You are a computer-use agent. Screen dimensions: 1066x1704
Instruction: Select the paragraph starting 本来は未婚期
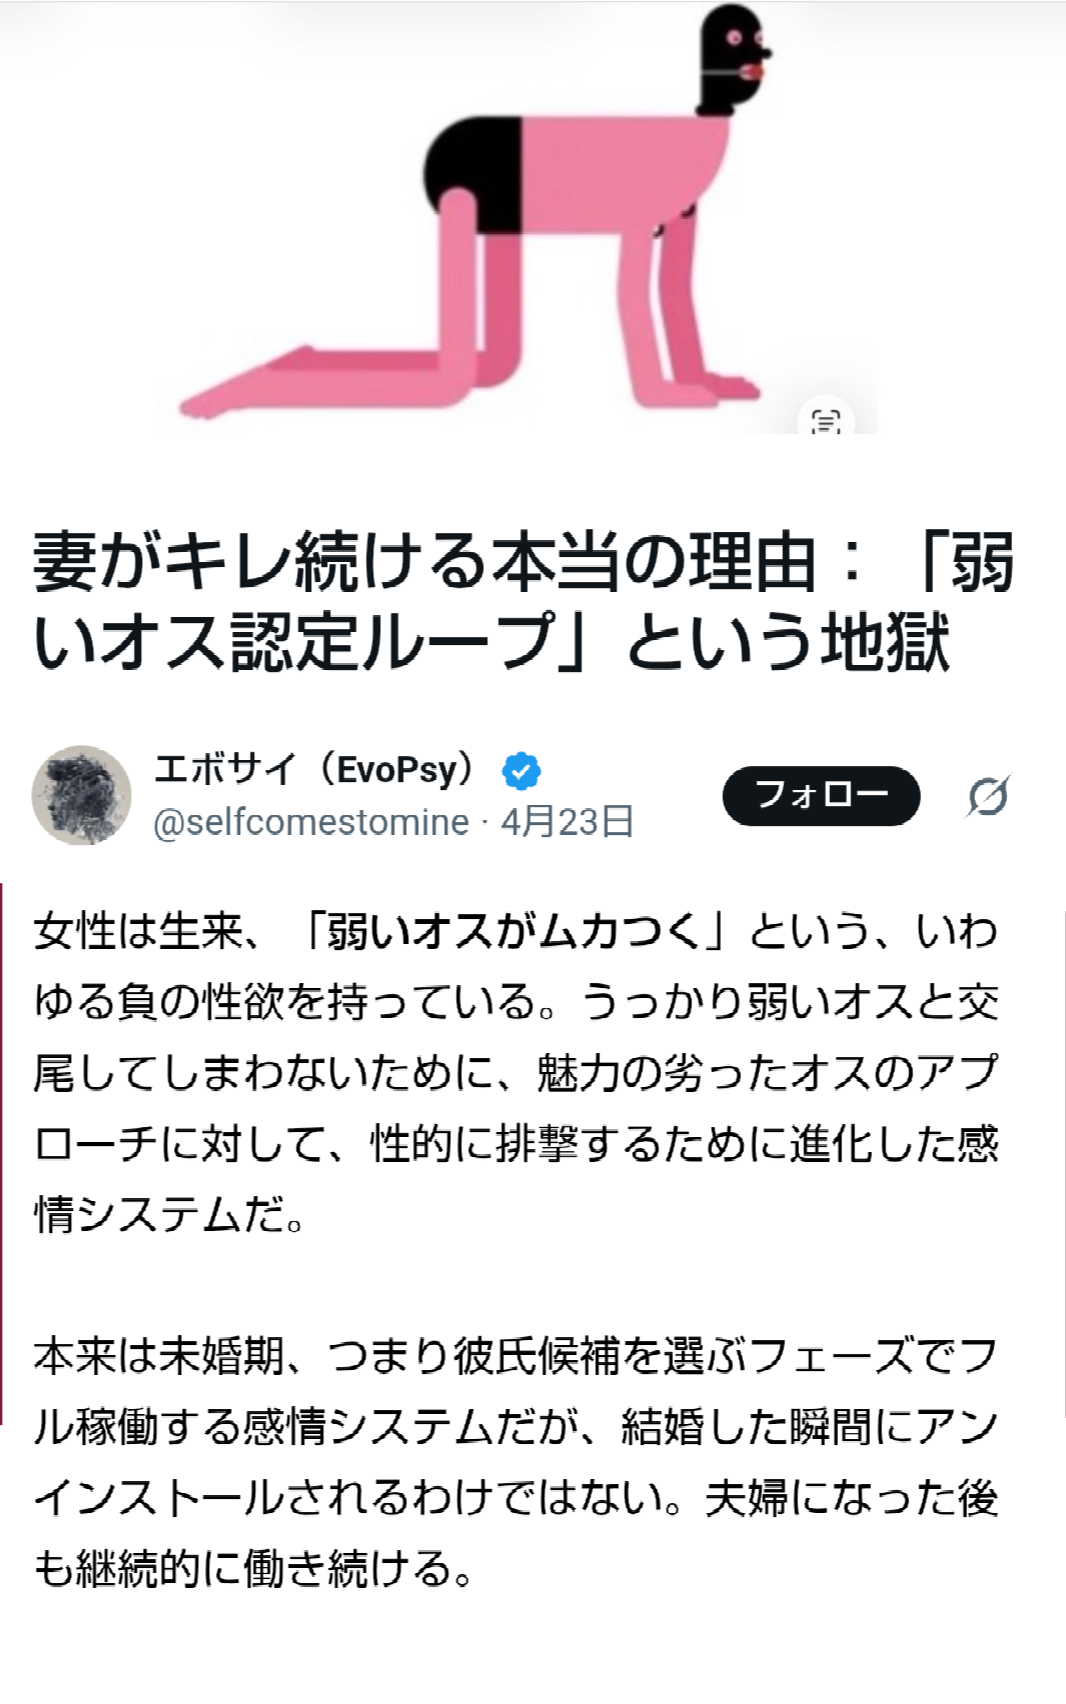tap(516, 1462)
